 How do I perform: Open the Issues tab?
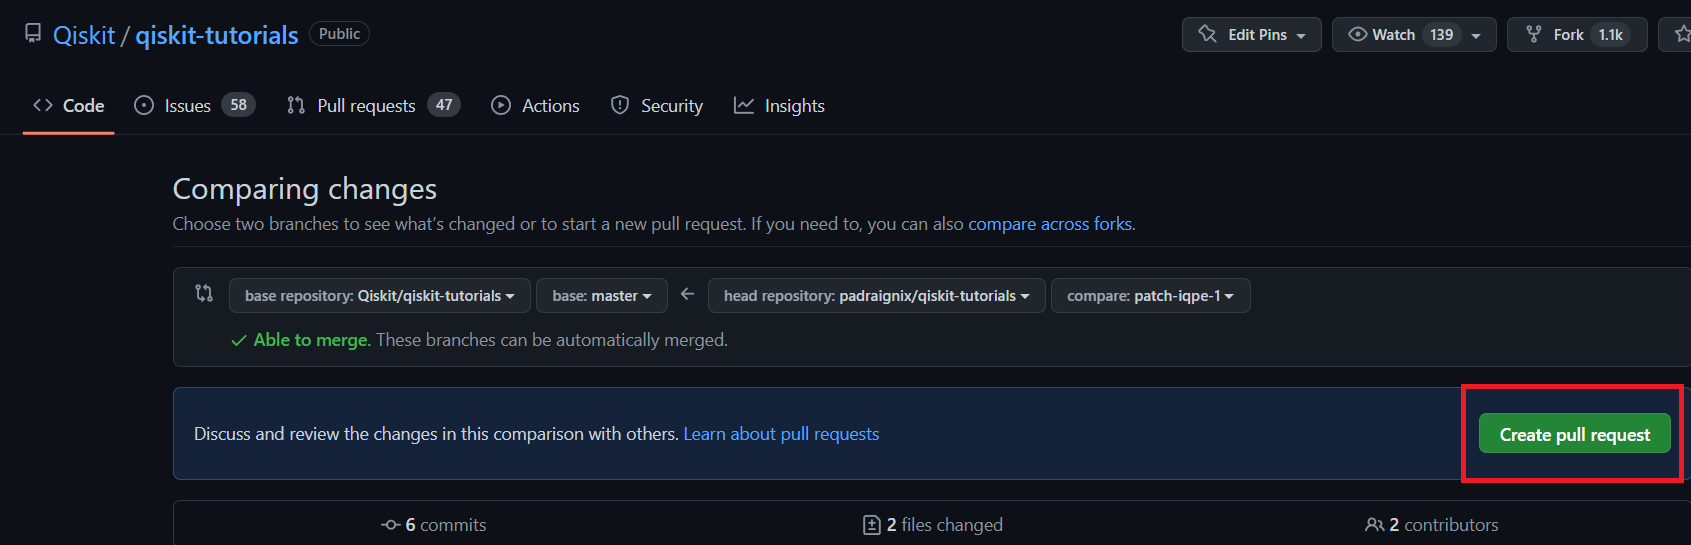tap(195, 106)
